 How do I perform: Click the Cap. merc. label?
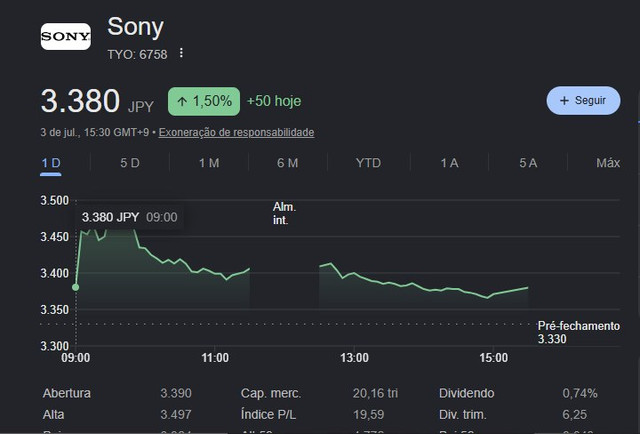tap(271, 393)
